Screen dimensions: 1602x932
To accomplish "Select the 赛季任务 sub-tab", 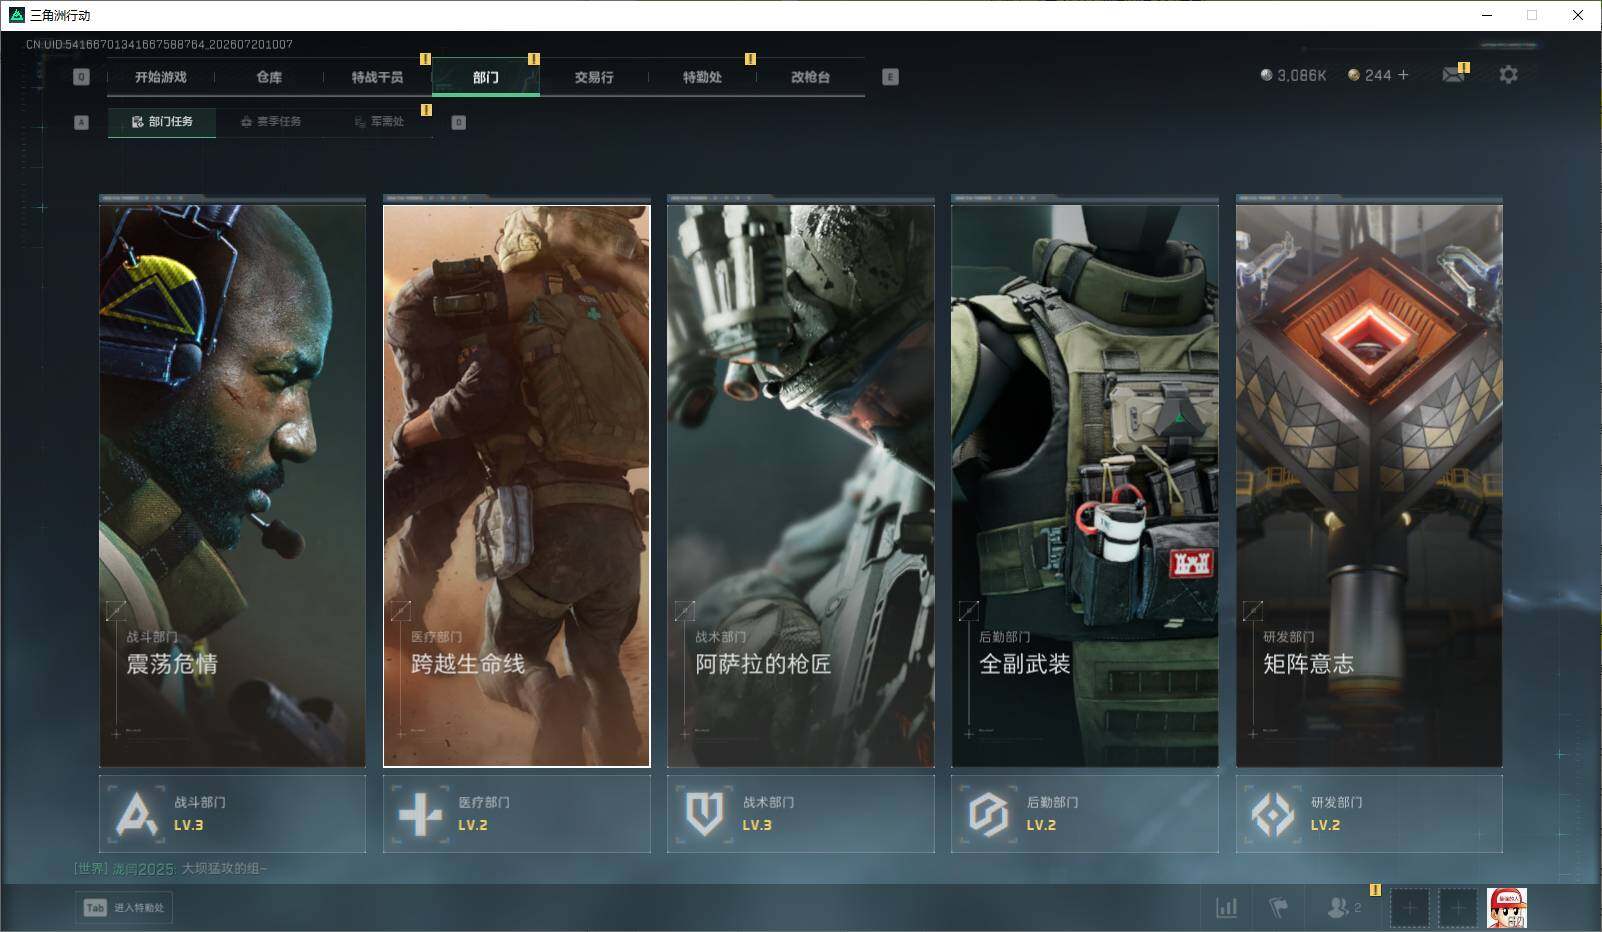I will [270, 122].
